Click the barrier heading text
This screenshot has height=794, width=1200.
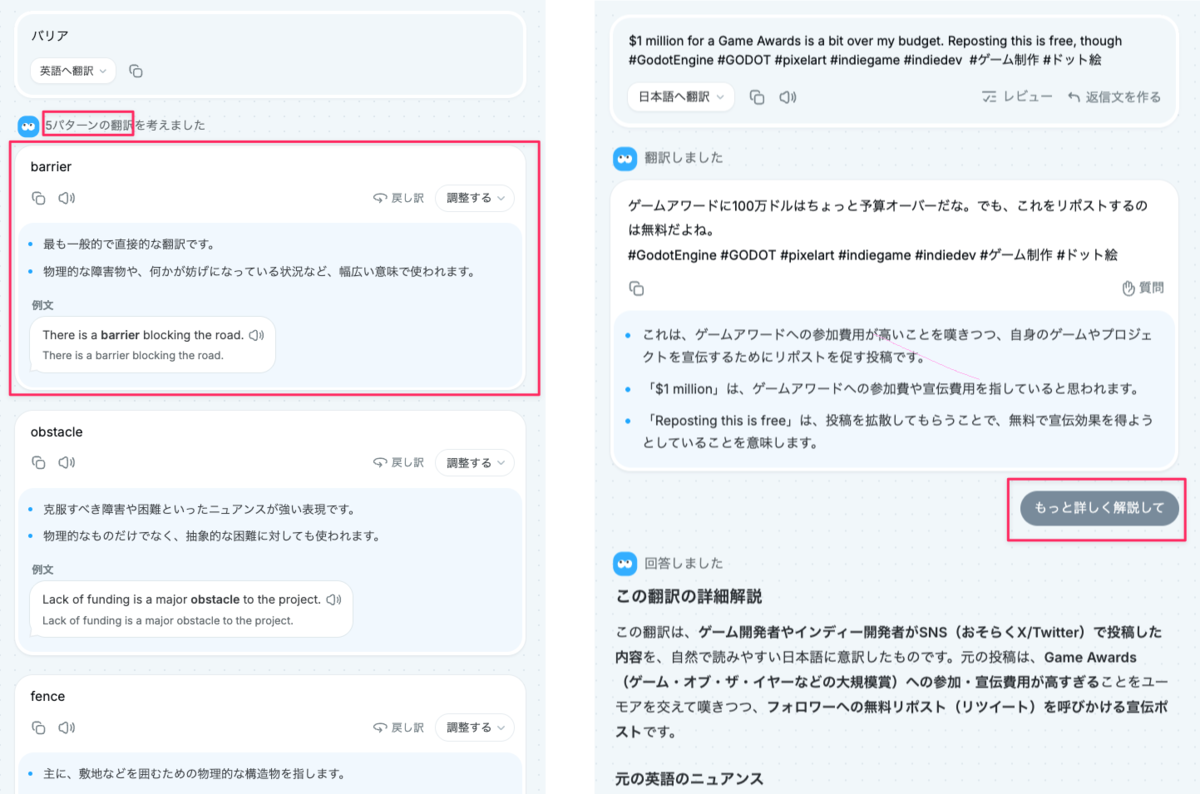[51, 167]
